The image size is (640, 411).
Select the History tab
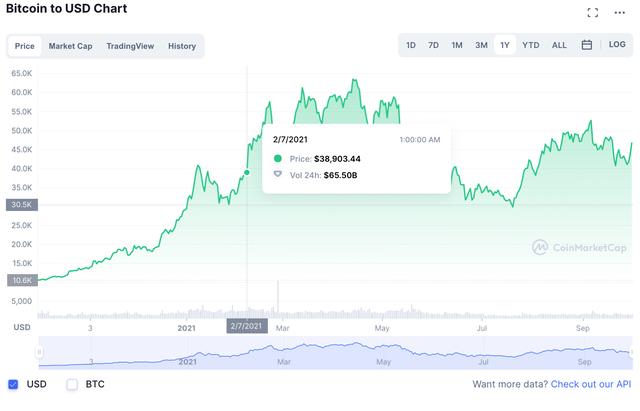tap(182, 46)
